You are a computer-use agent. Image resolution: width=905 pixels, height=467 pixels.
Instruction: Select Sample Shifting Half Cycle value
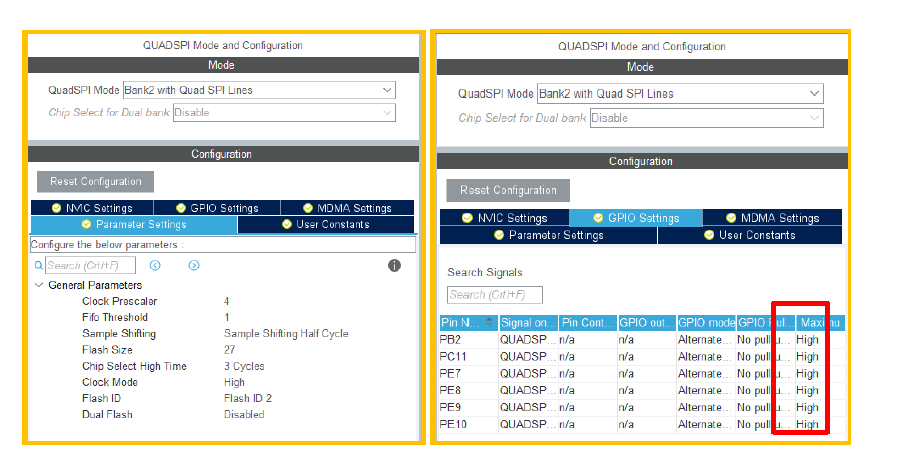(286, 334)
